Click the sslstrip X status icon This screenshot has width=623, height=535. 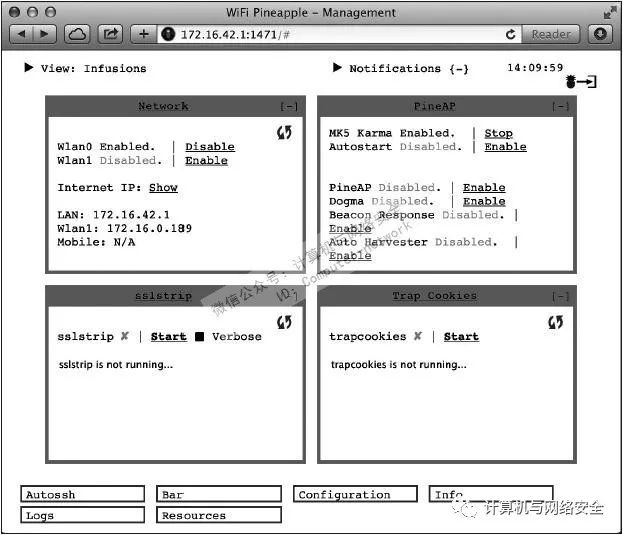click(x=124, y=336)
